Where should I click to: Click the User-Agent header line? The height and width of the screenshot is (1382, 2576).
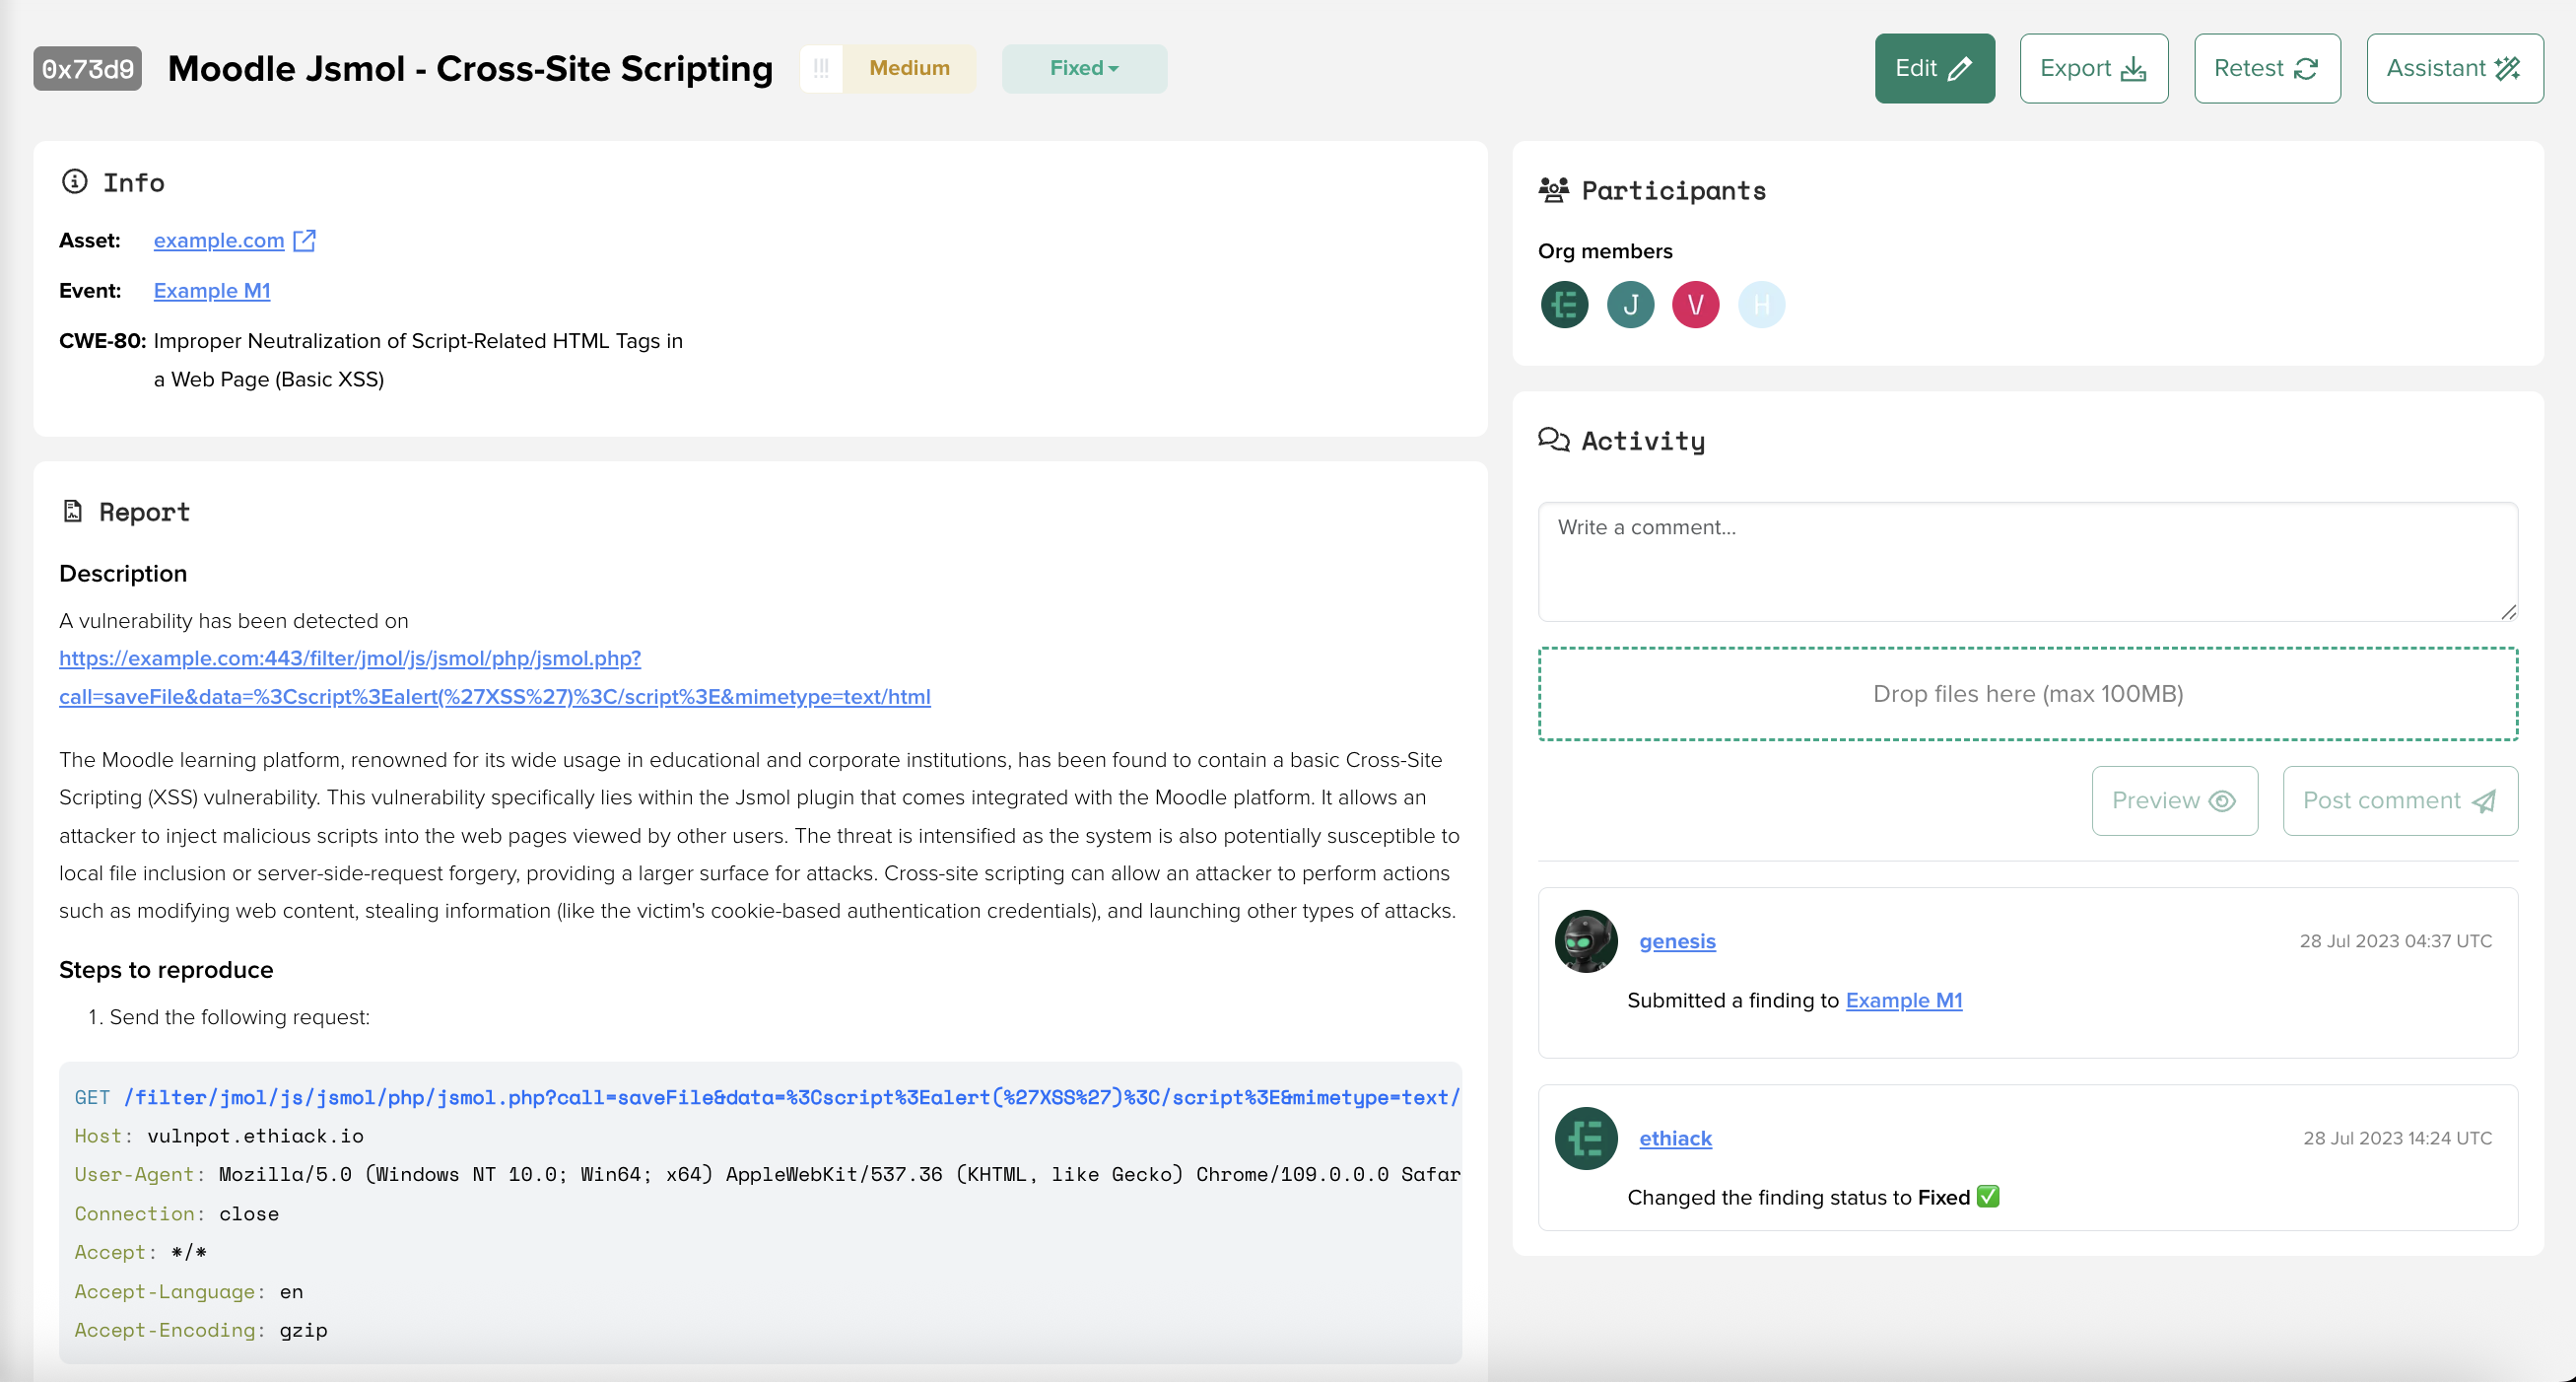pyautogui.click(x=767, y=1174)
